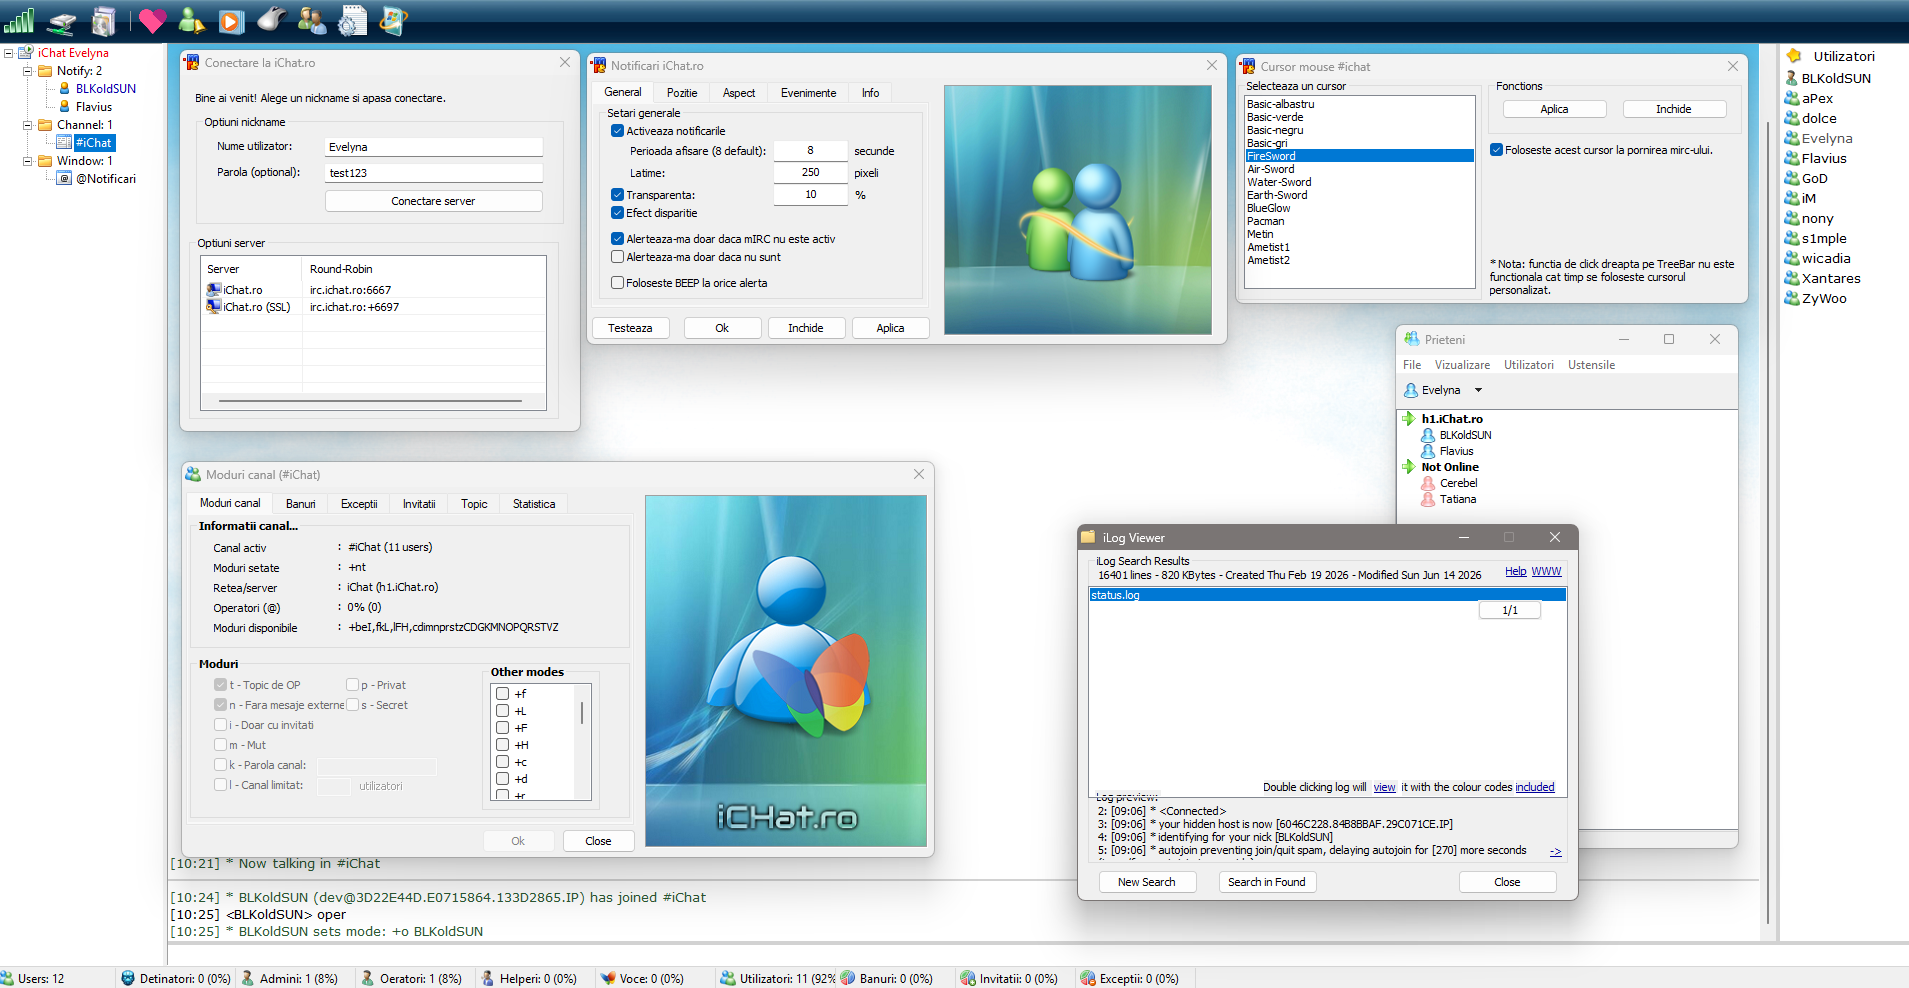Click the server connection drive toolbar icon
Screen dimensions: 1909x988
pyautogui.click(x=62, y=21)
